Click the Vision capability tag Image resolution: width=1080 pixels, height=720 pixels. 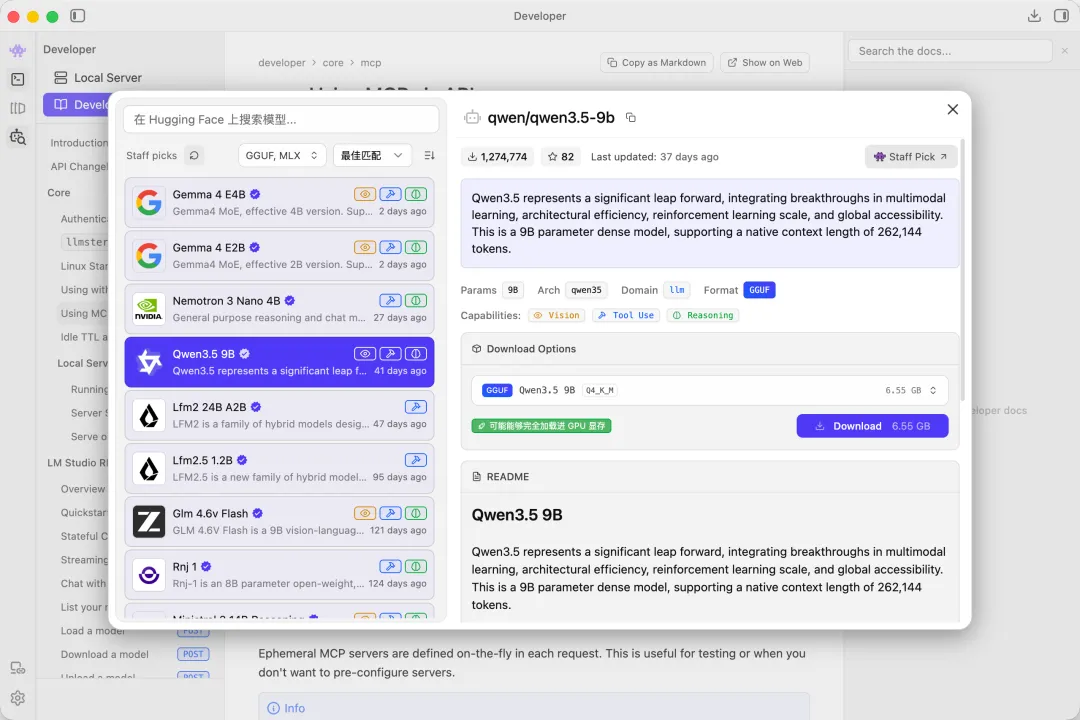coord(557,316)
